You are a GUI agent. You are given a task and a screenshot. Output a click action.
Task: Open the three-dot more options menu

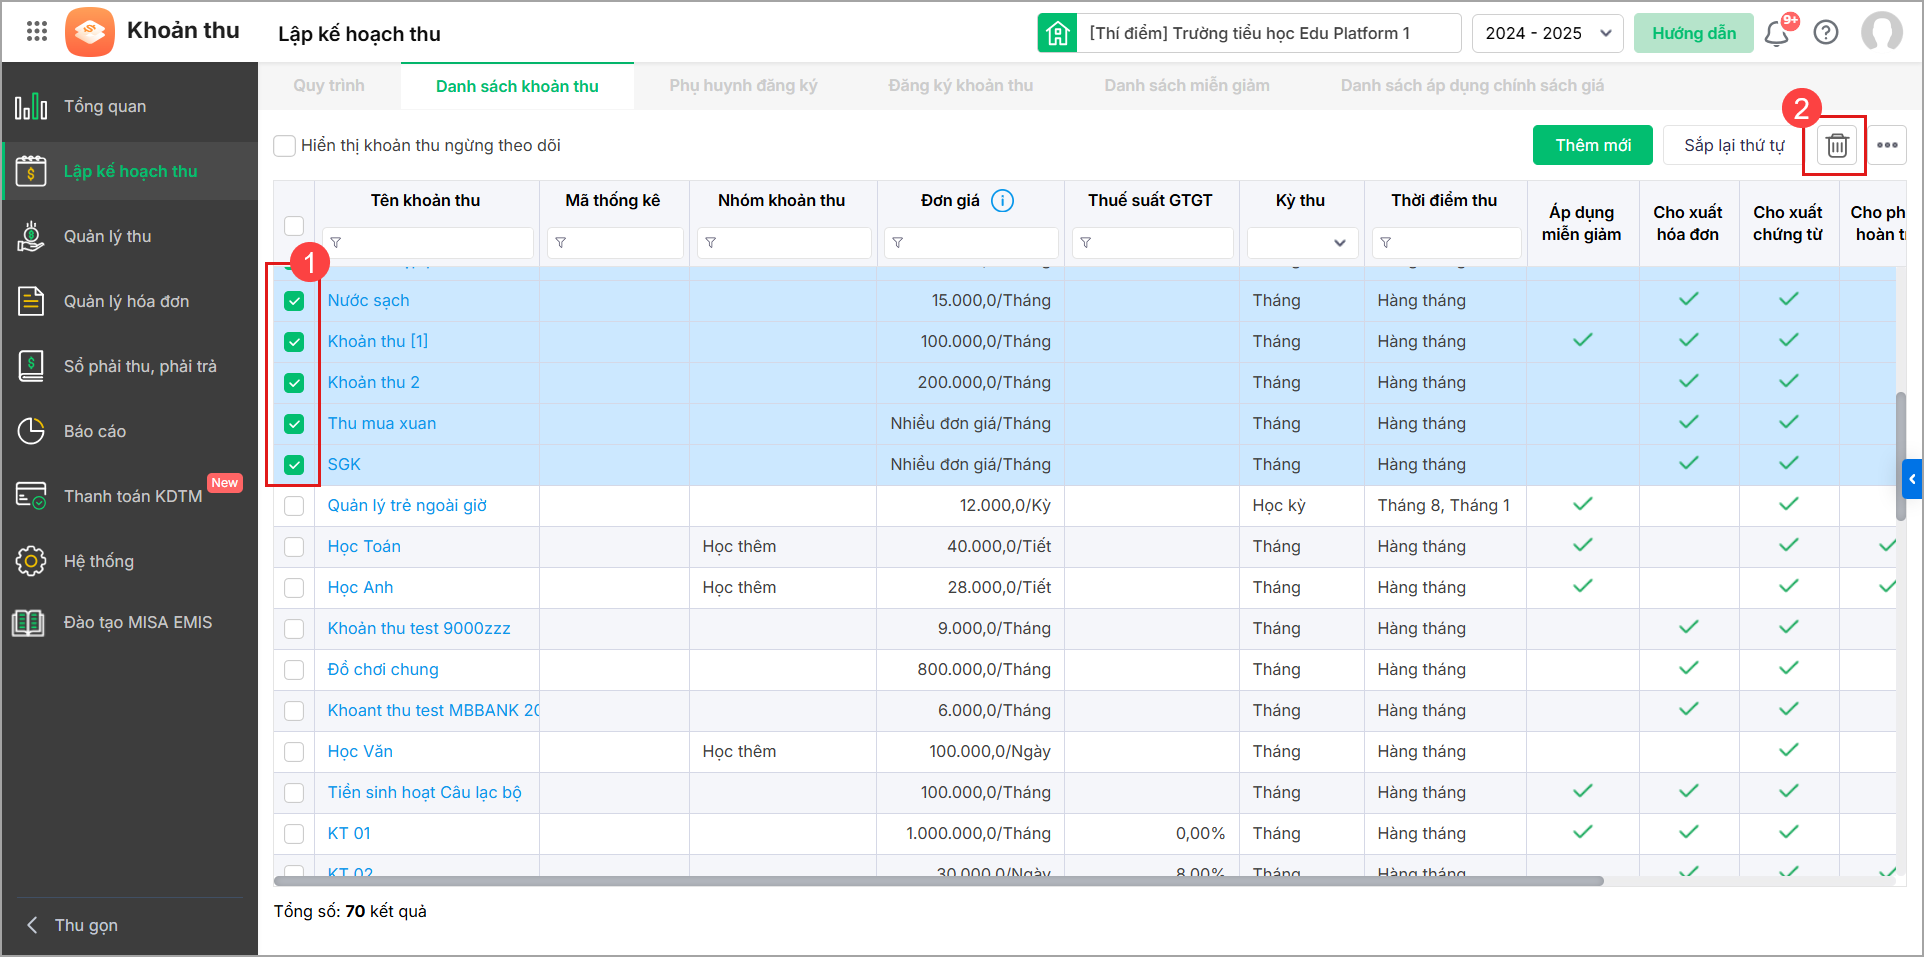tap(1887, 146)
